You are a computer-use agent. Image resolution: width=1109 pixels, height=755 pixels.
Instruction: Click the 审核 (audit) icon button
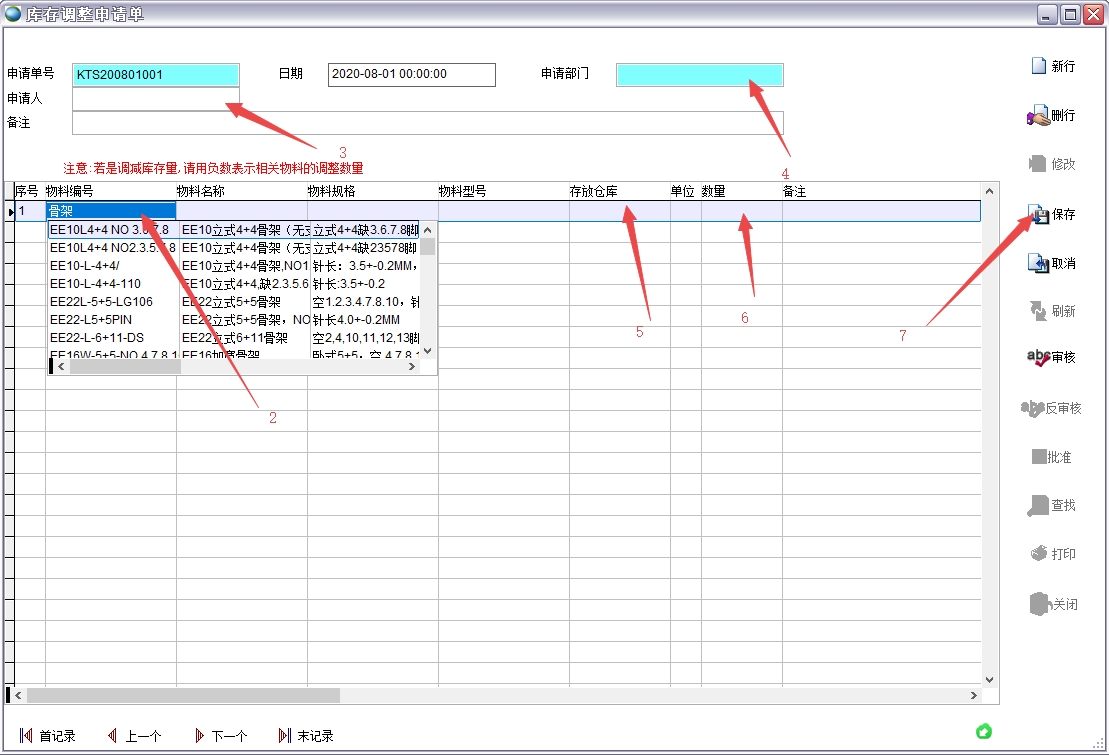[x=1039, y=357]
